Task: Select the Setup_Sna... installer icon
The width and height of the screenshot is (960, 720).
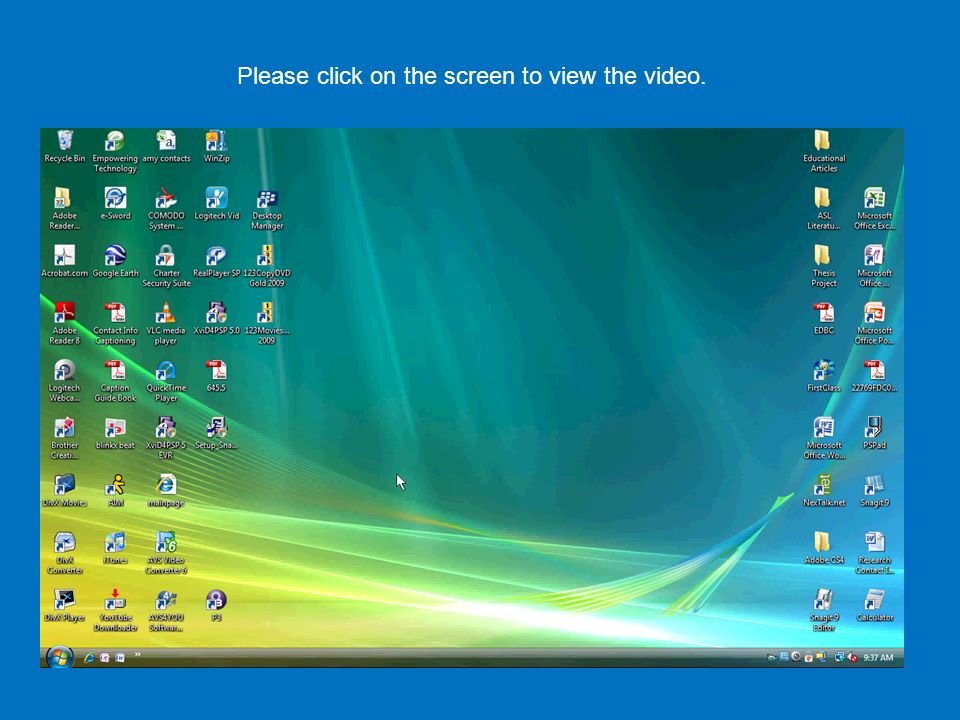Action: [217, 433]
